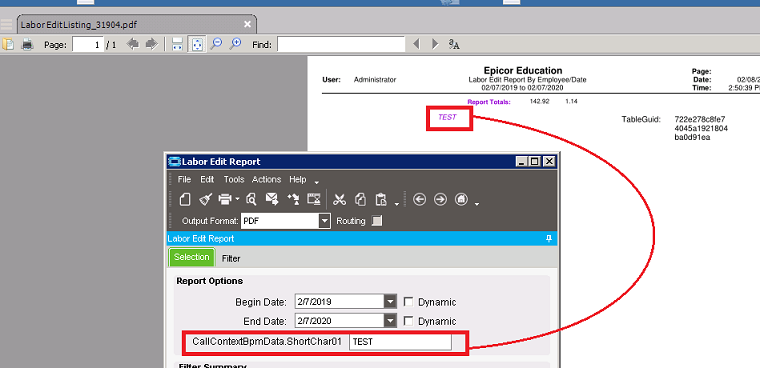Switch to the Filter tab
The height and width of the screenshot is (368, 760).
click(231, 258)
